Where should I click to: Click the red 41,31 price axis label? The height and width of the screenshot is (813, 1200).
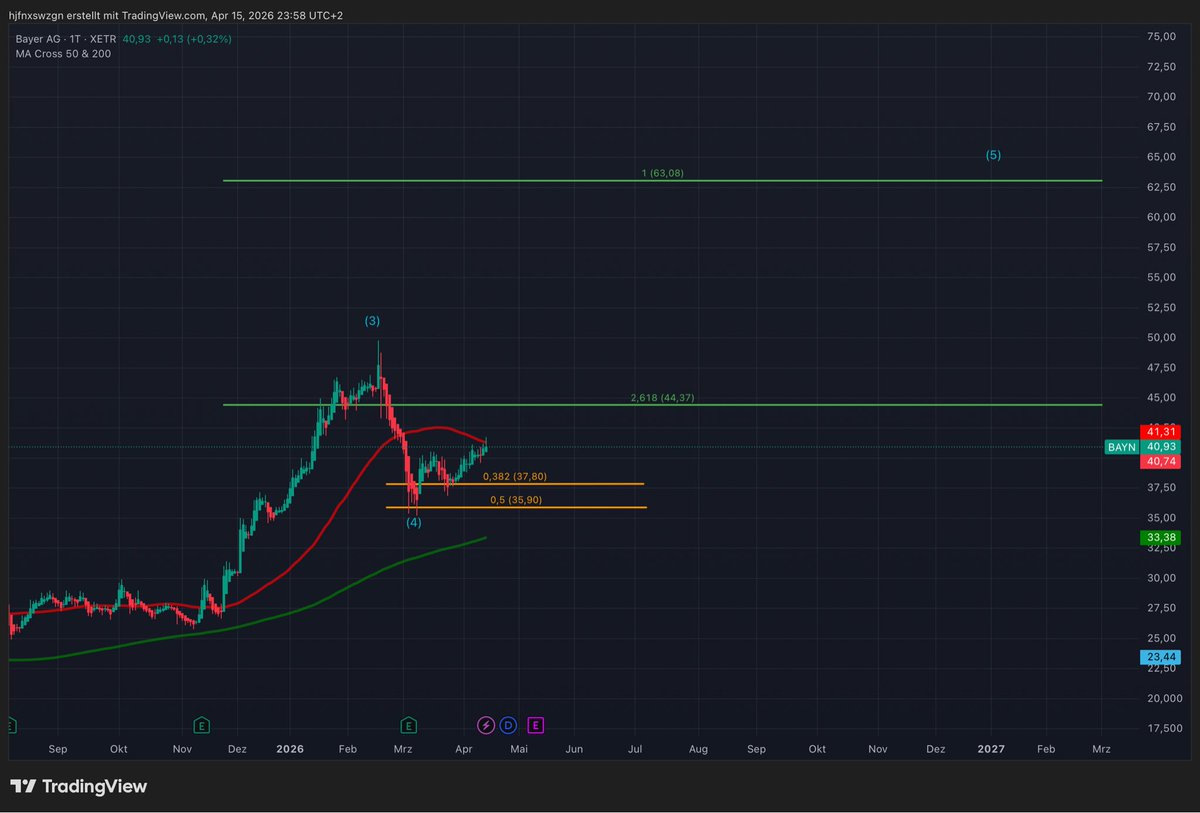click(x=1160, y=431)
